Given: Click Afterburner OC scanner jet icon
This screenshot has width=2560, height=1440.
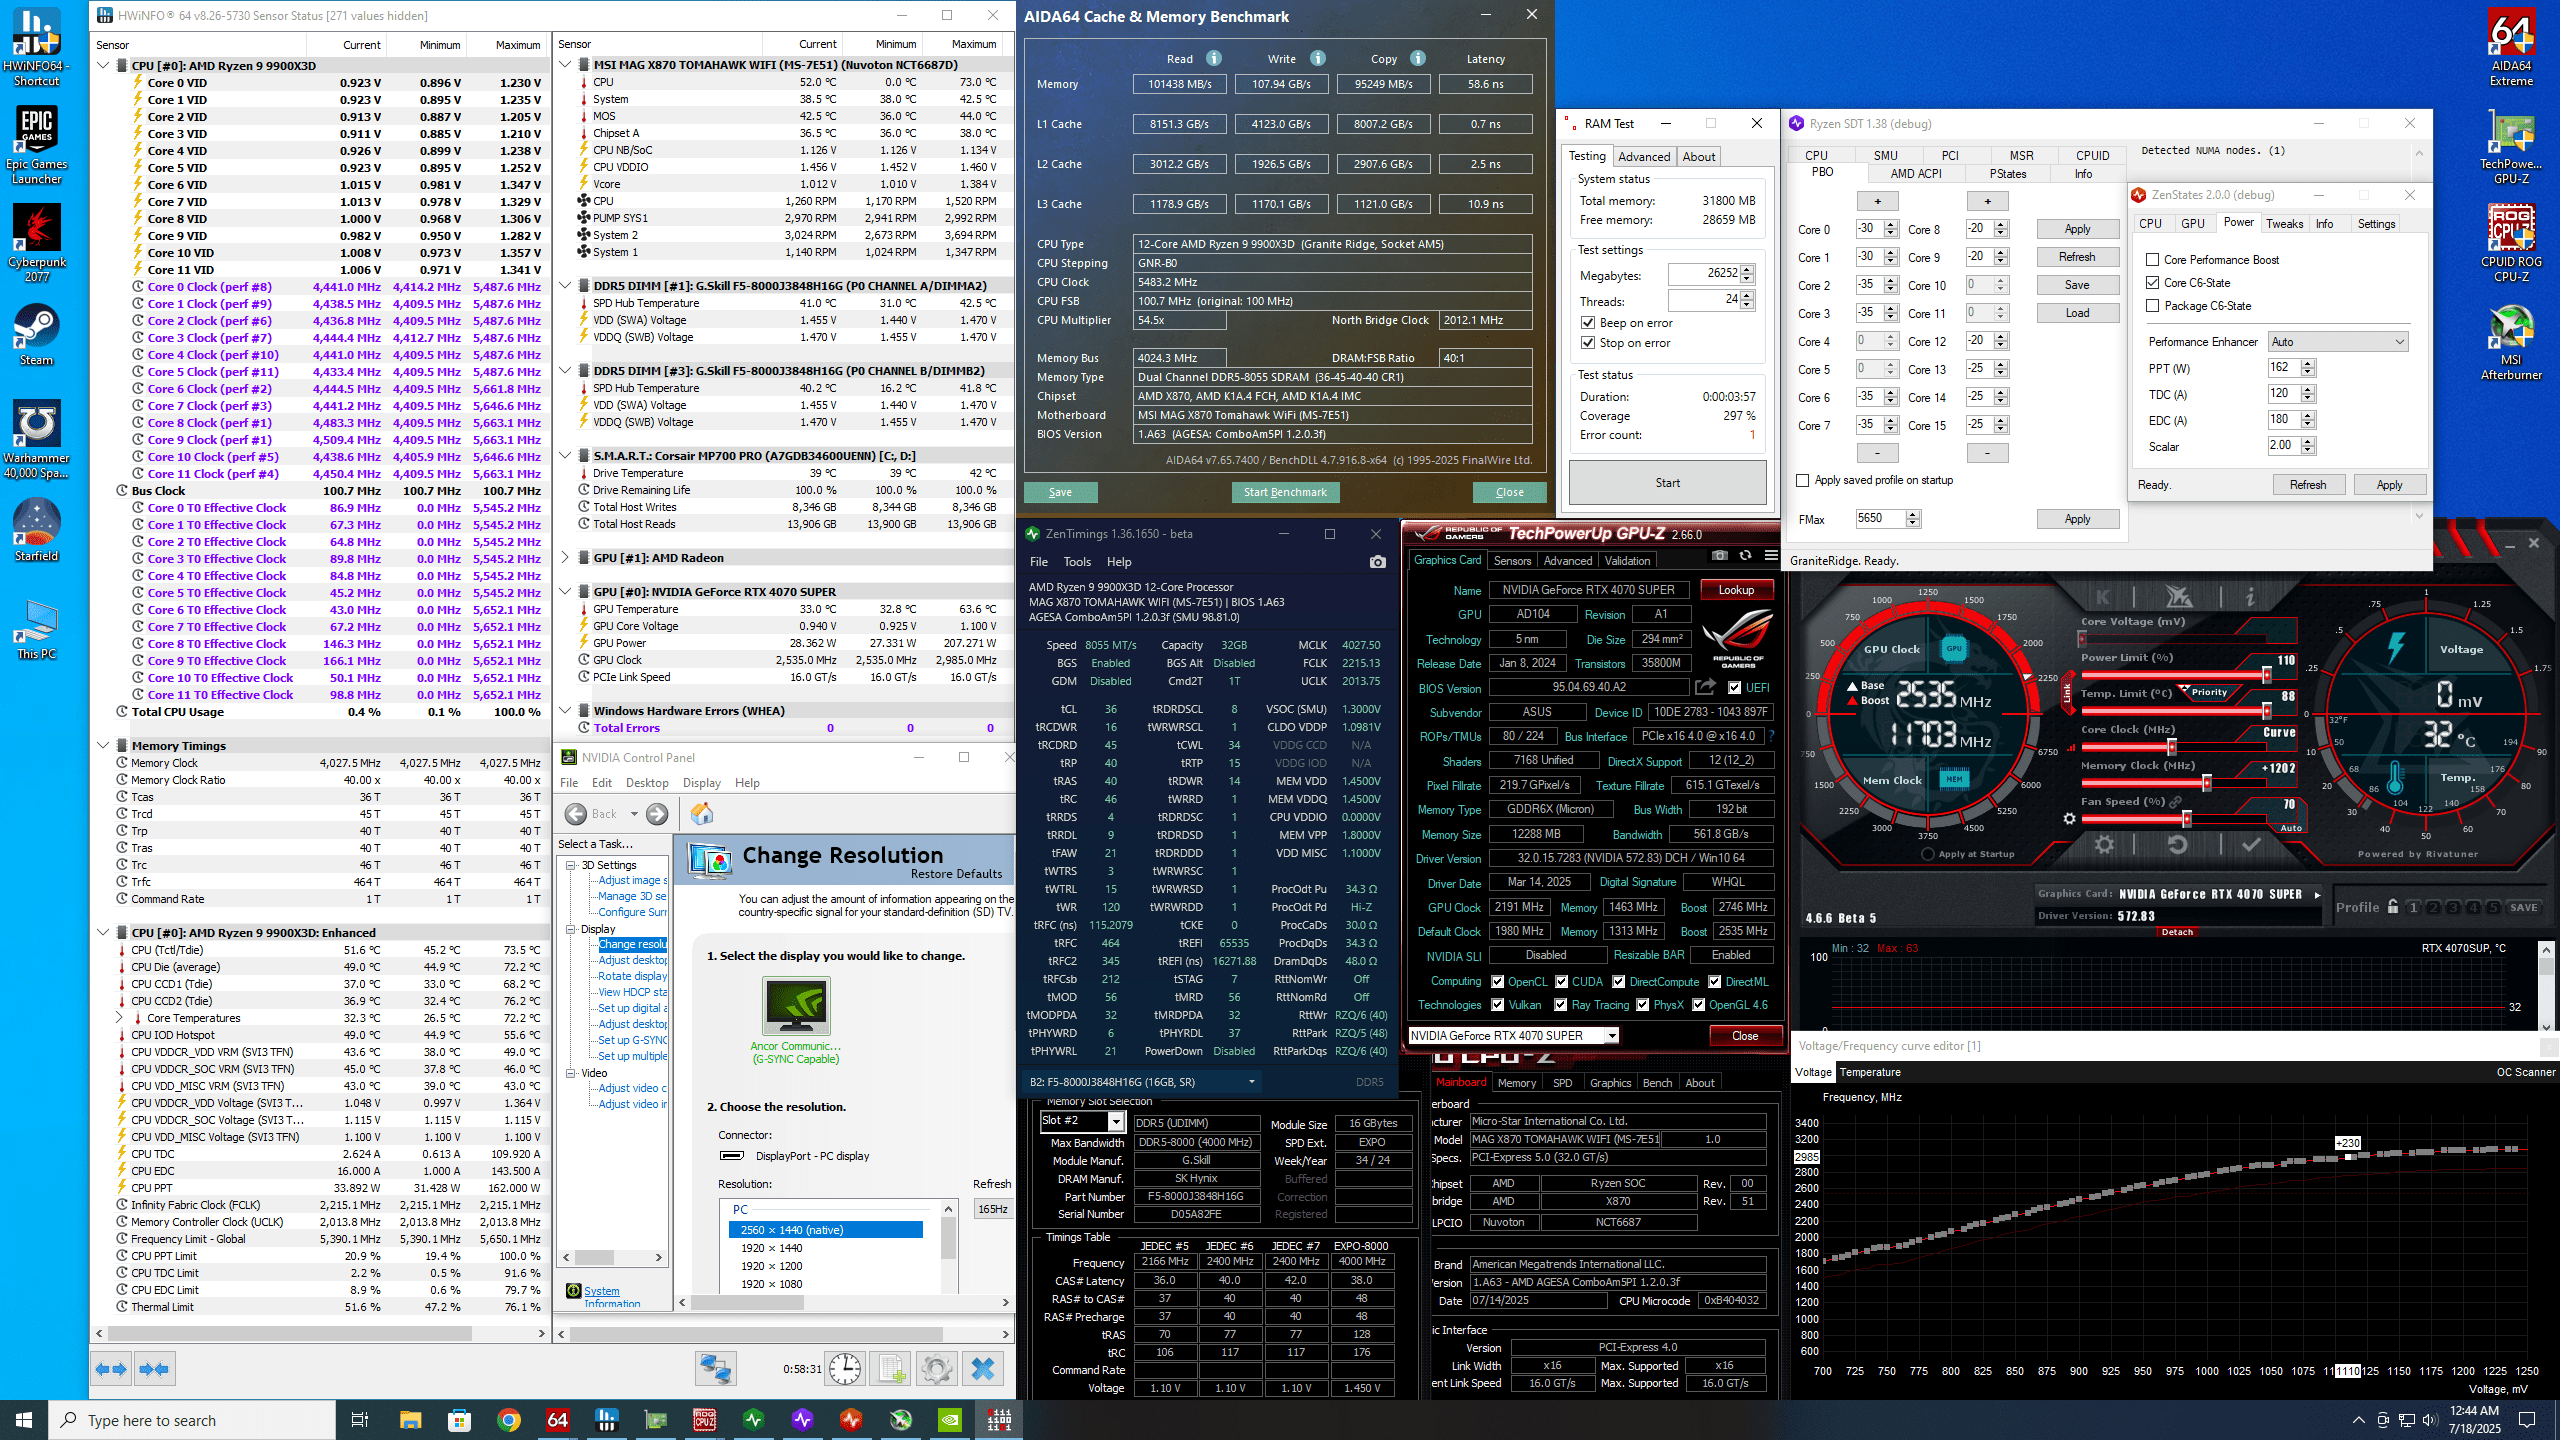Looking at the screenshot, I should 2178,597.
